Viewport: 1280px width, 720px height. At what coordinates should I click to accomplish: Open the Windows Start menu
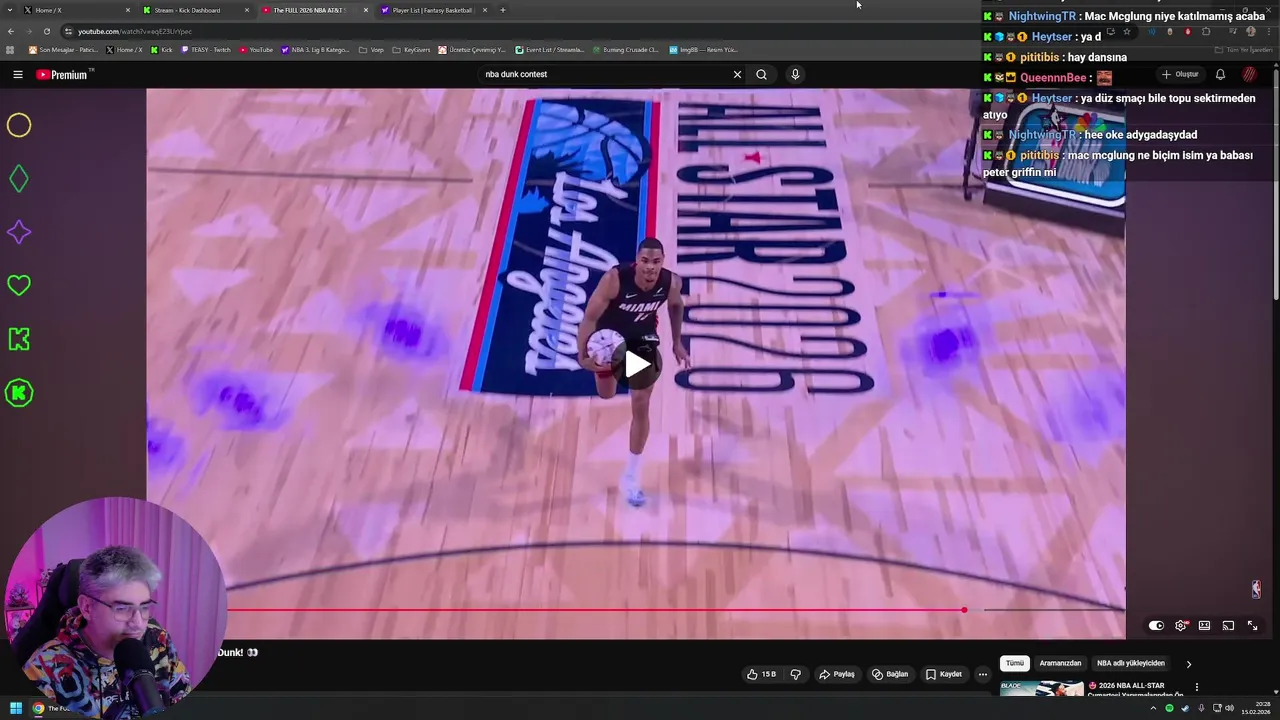(x=16, y=708)
